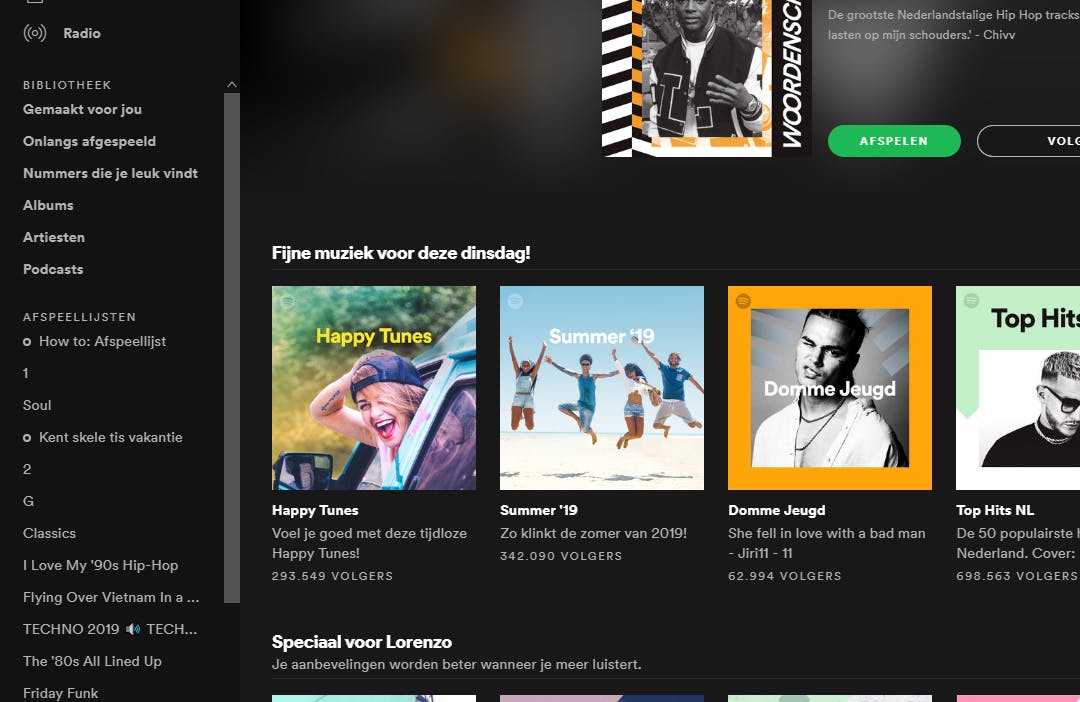Click 'Zo klinkt de zomer van 2019!' description
Image resolution: width=1080 pixels, height=702 pixels.
(x=594, y=533)
